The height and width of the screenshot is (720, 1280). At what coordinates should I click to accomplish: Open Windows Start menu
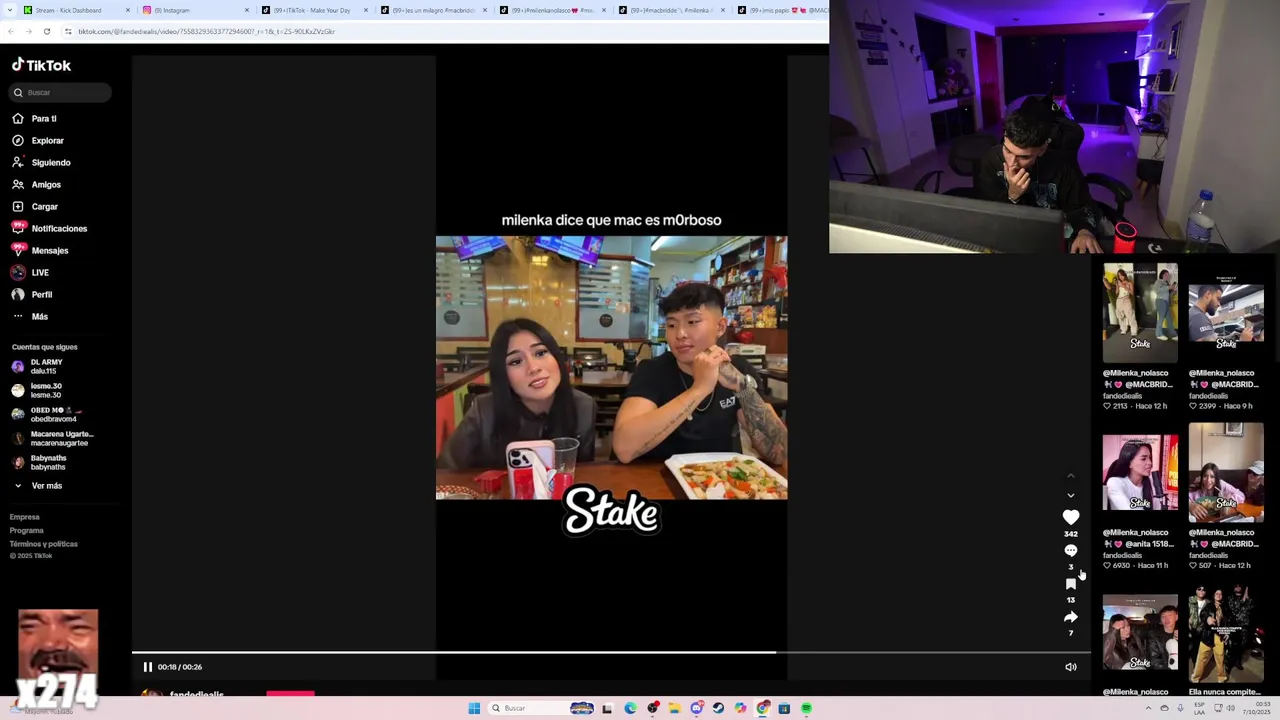474,708
